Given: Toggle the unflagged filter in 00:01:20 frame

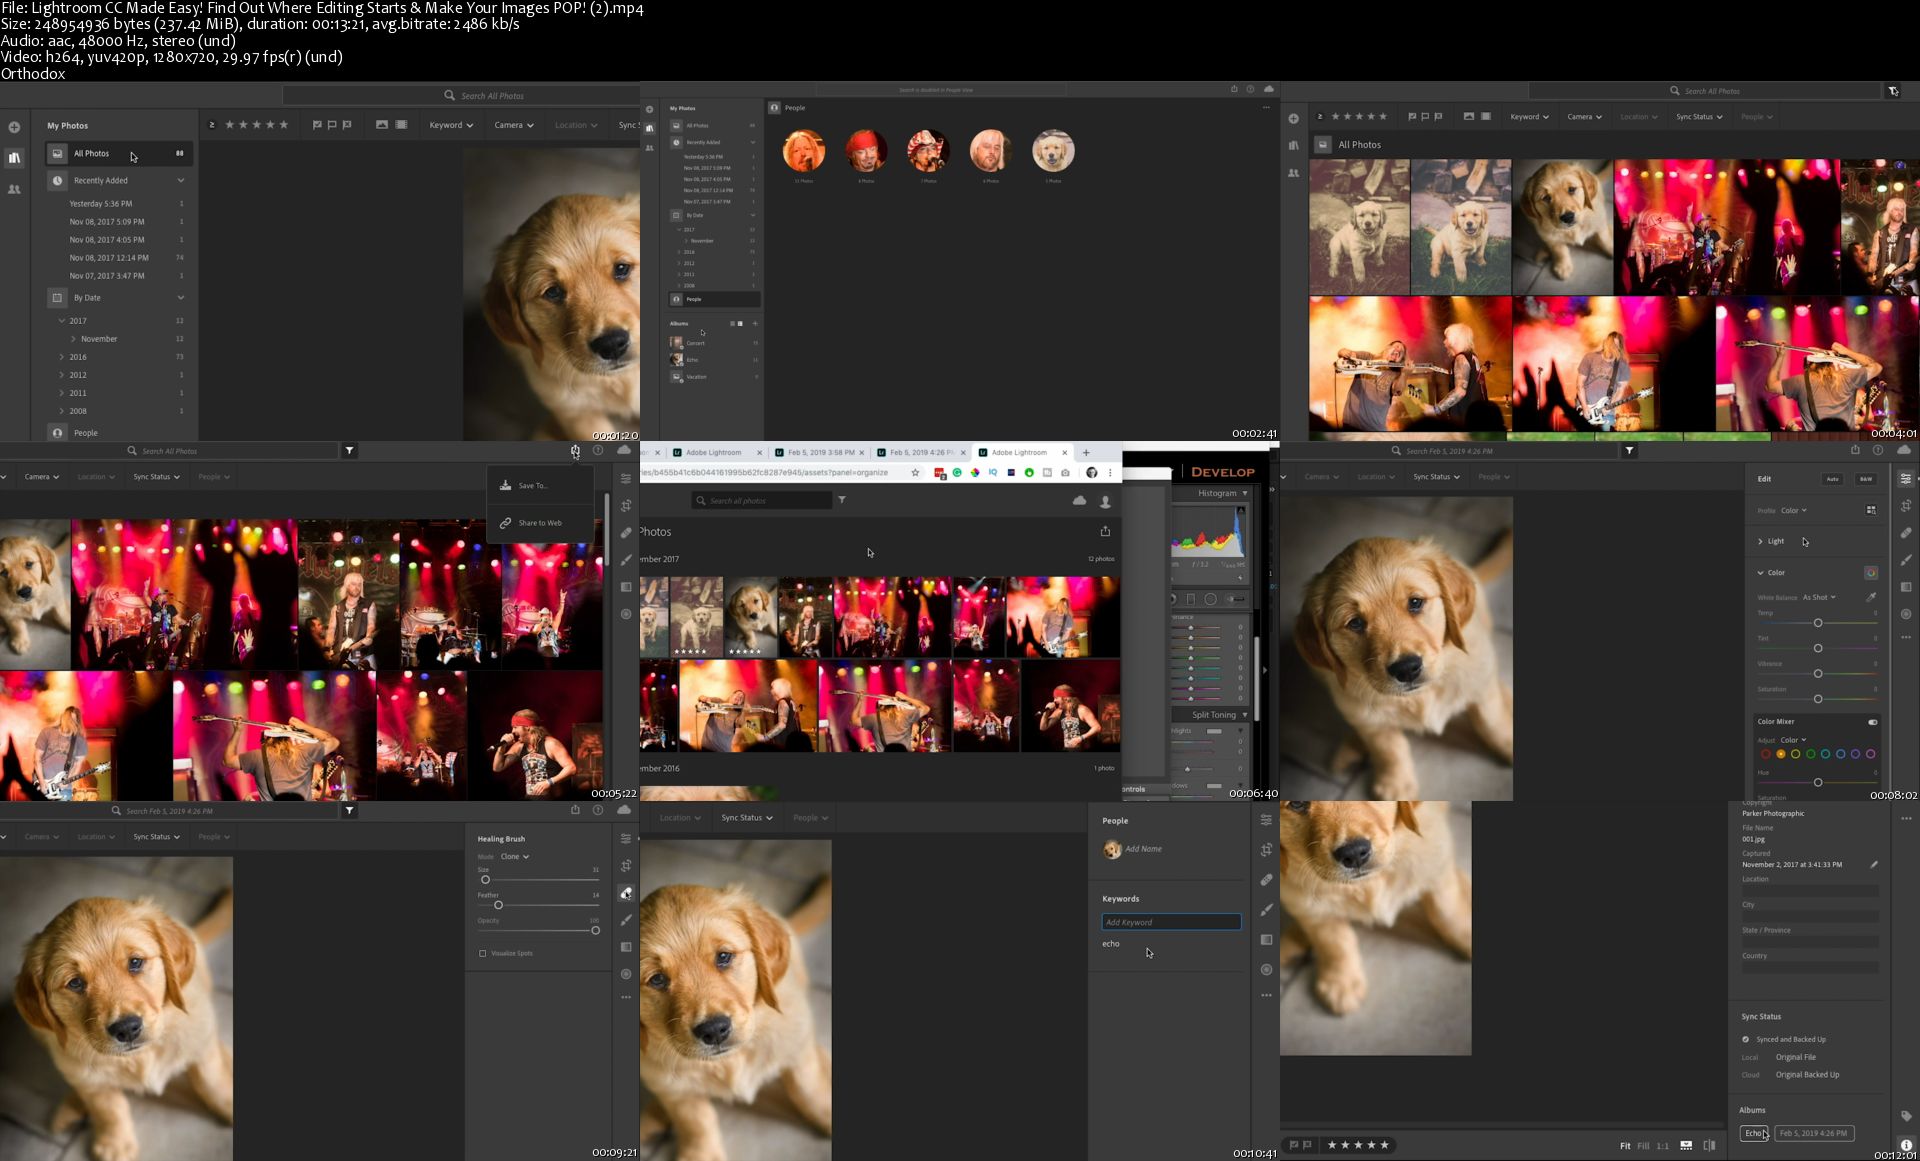Looking at the screenshot, I should coord(332,125).
